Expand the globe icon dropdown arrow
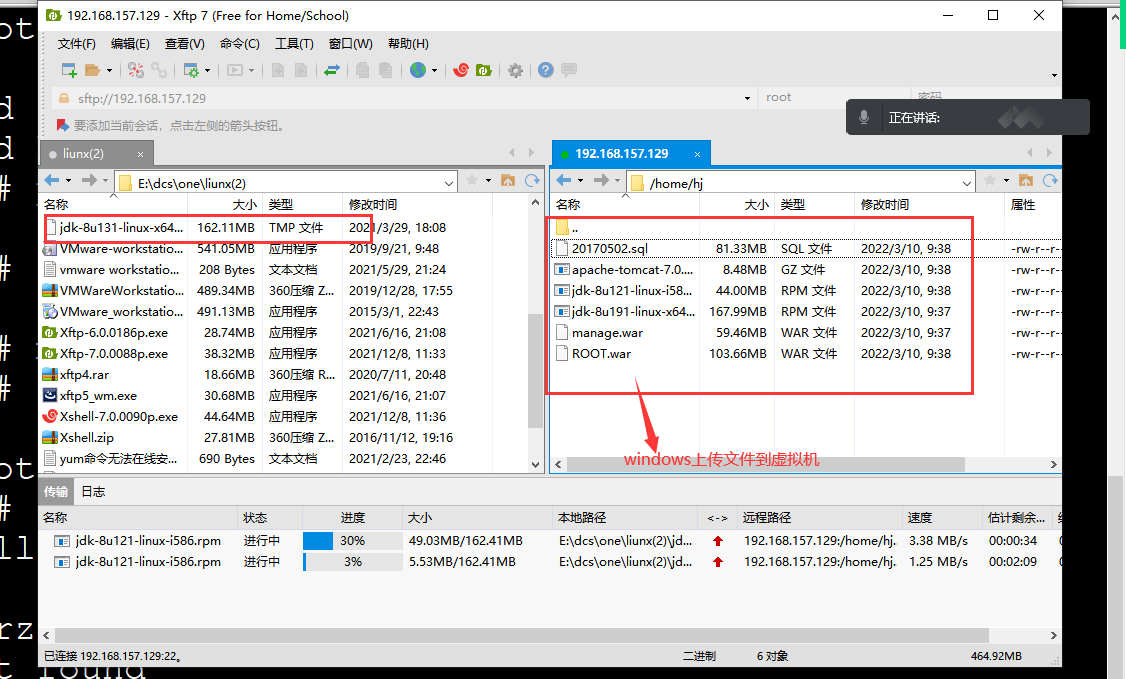 click(434, 70)
